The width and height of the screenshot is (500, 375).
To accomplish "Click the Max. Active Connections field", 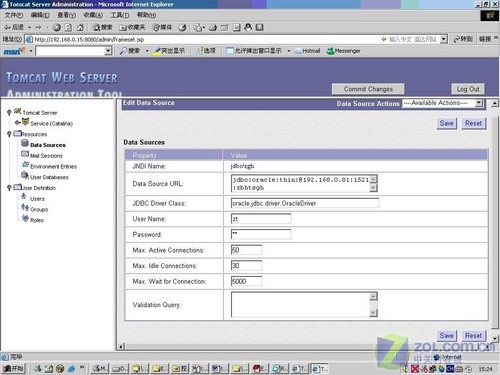I will [x=246, y=250].
